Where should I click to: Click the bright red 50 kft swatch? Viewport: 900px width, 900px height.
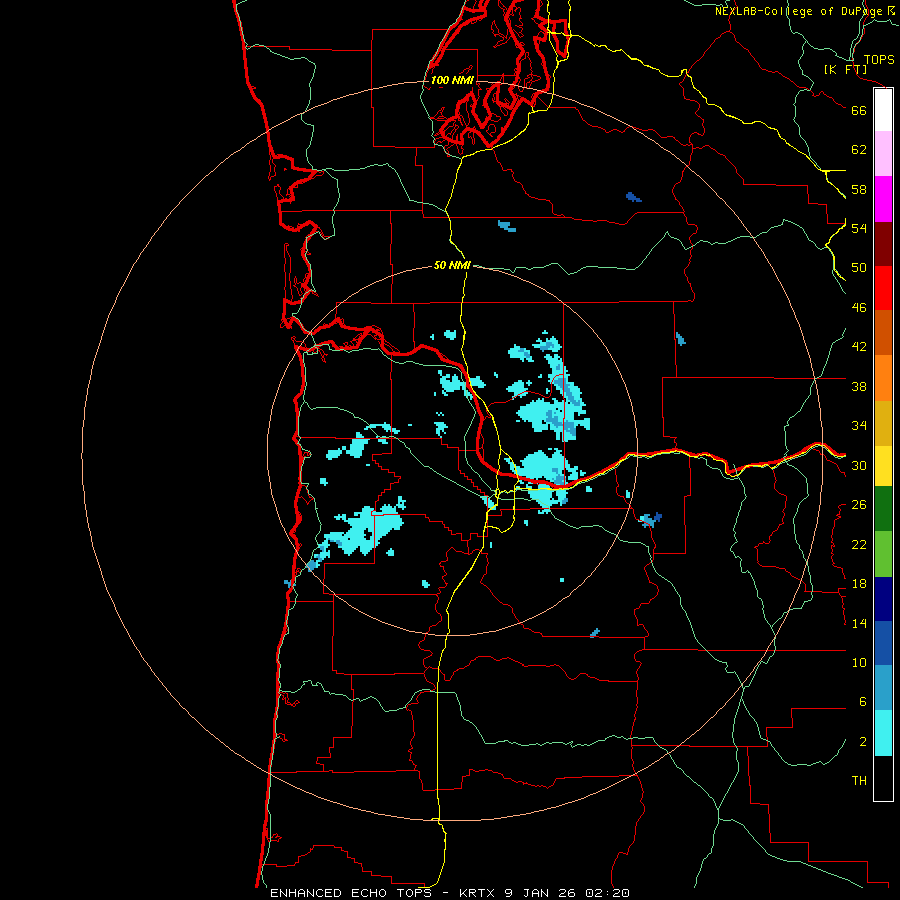coord(883,288)
